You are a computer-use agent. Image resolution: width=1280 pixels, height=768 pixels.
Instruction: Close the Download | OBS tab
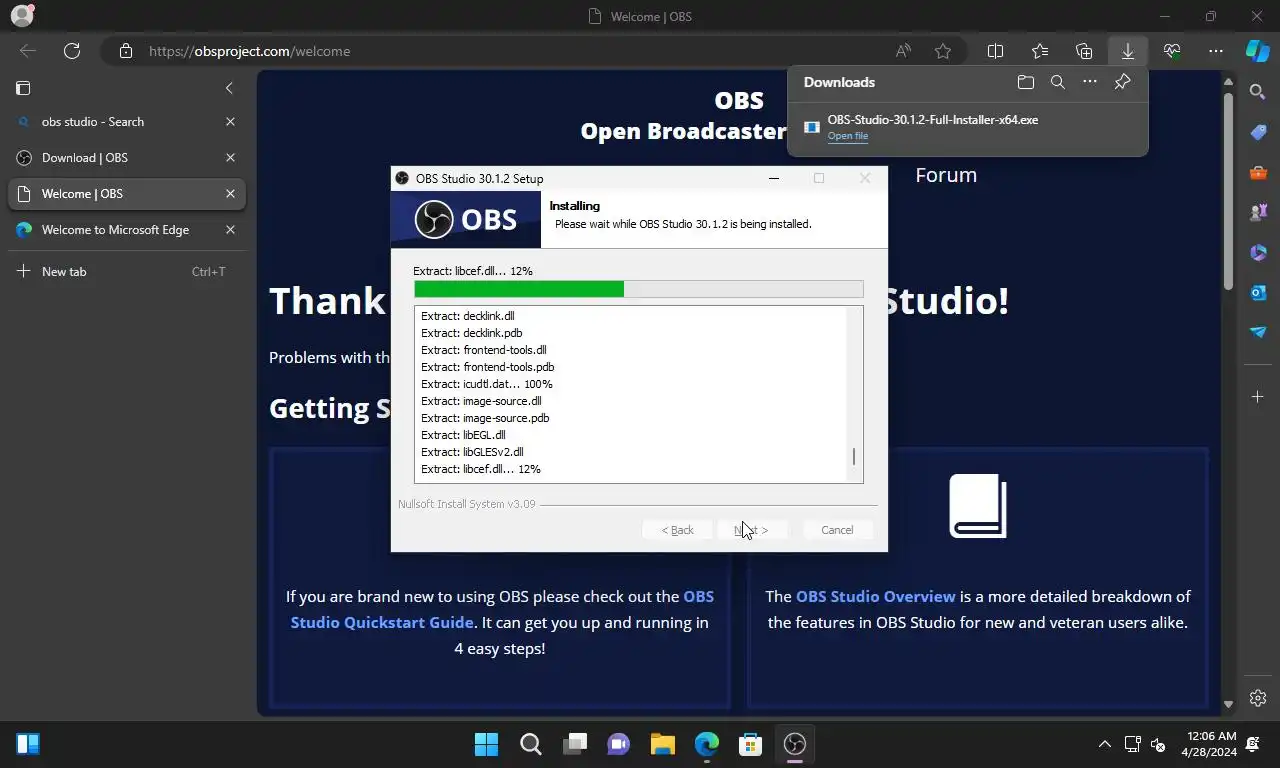pyautogui.click(x=230, y=158)
